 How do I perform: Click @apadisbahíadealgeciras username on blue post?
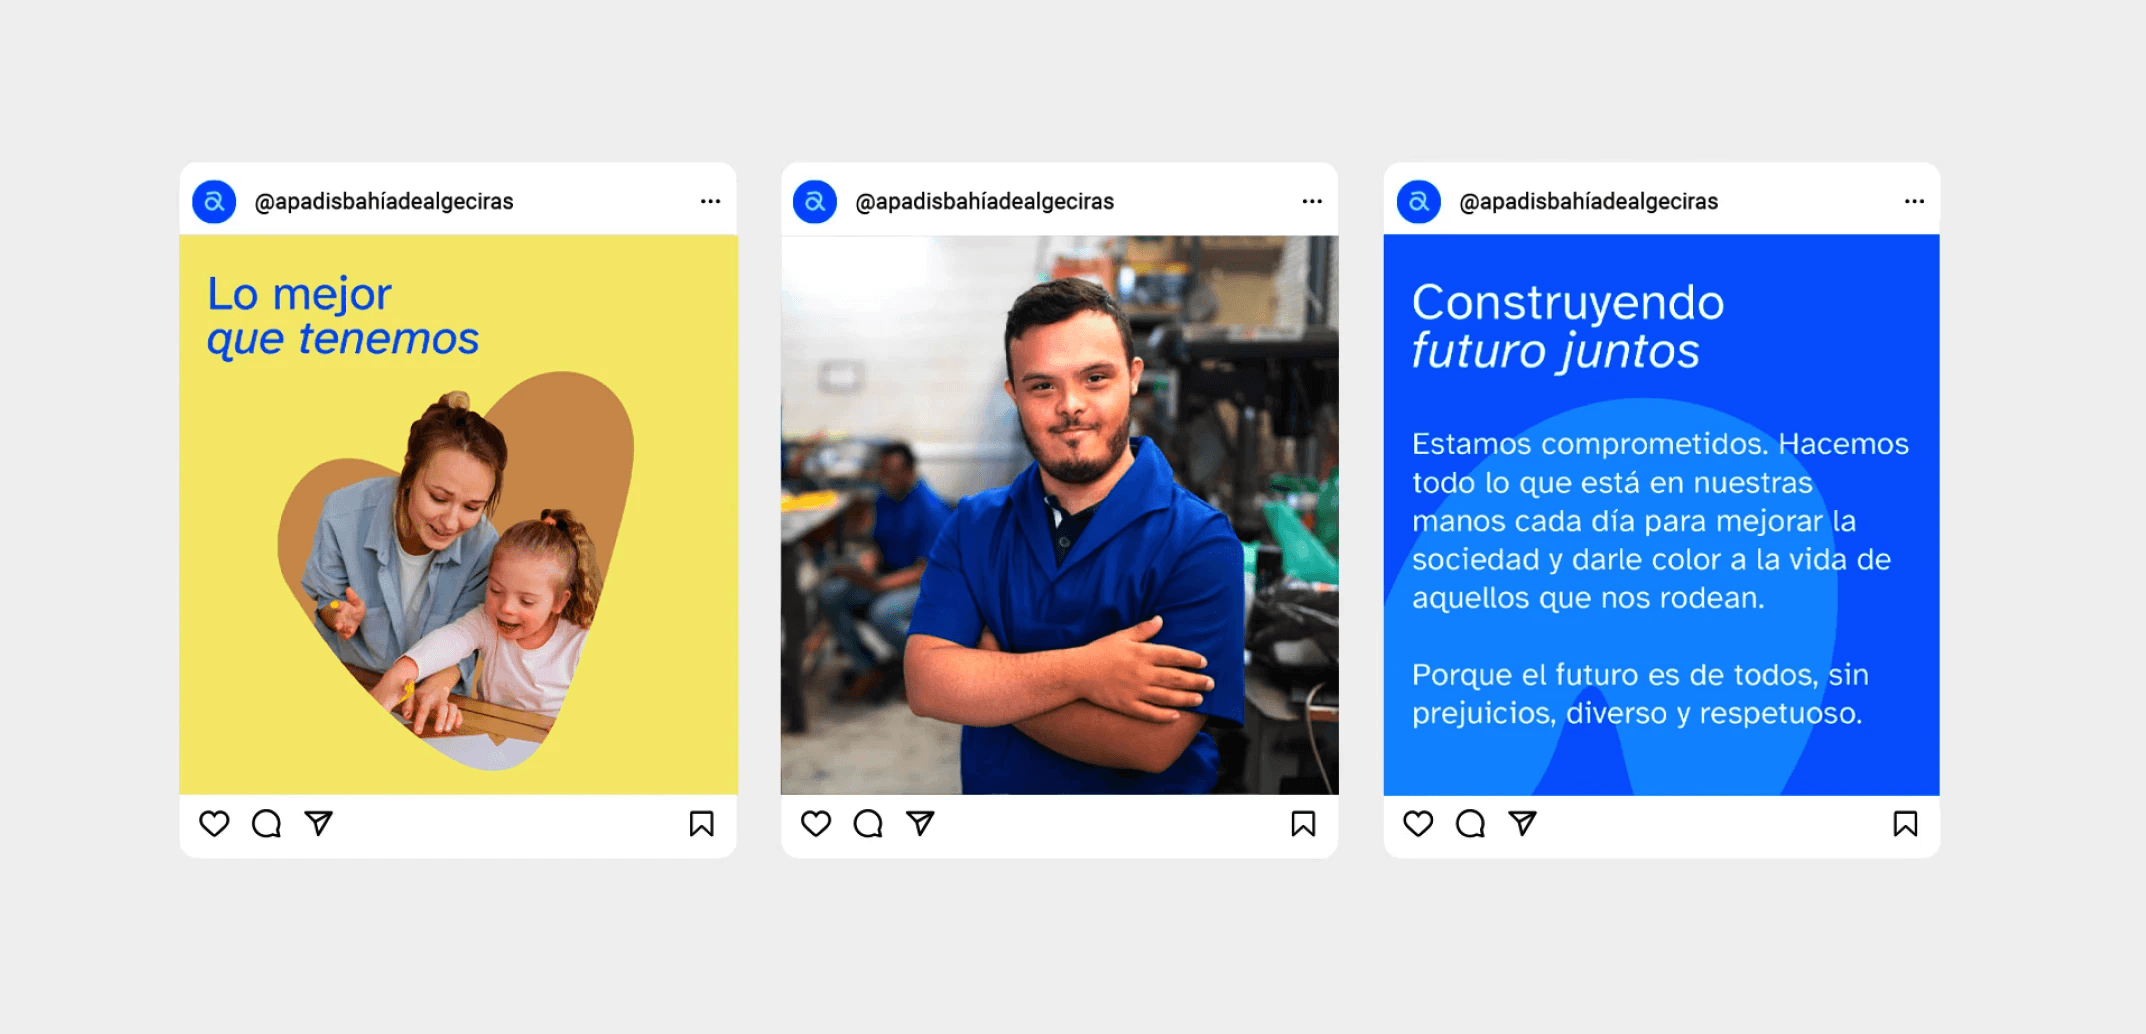1588,201
